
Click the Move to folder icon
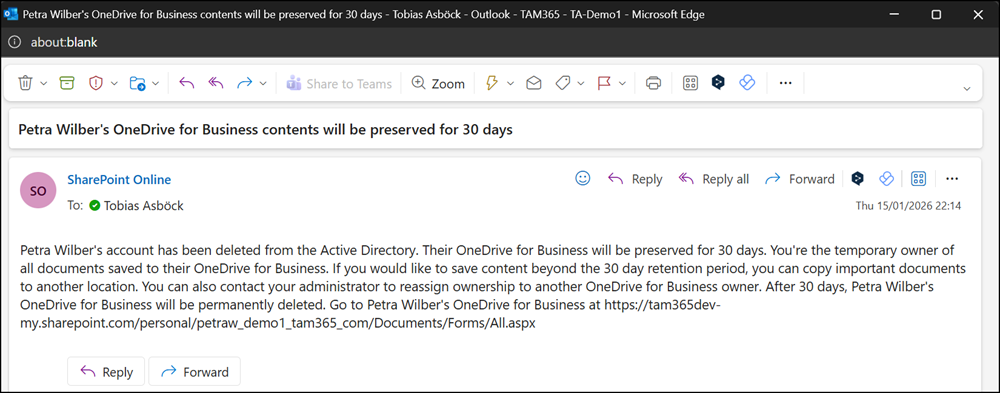[x=137, y=83]
